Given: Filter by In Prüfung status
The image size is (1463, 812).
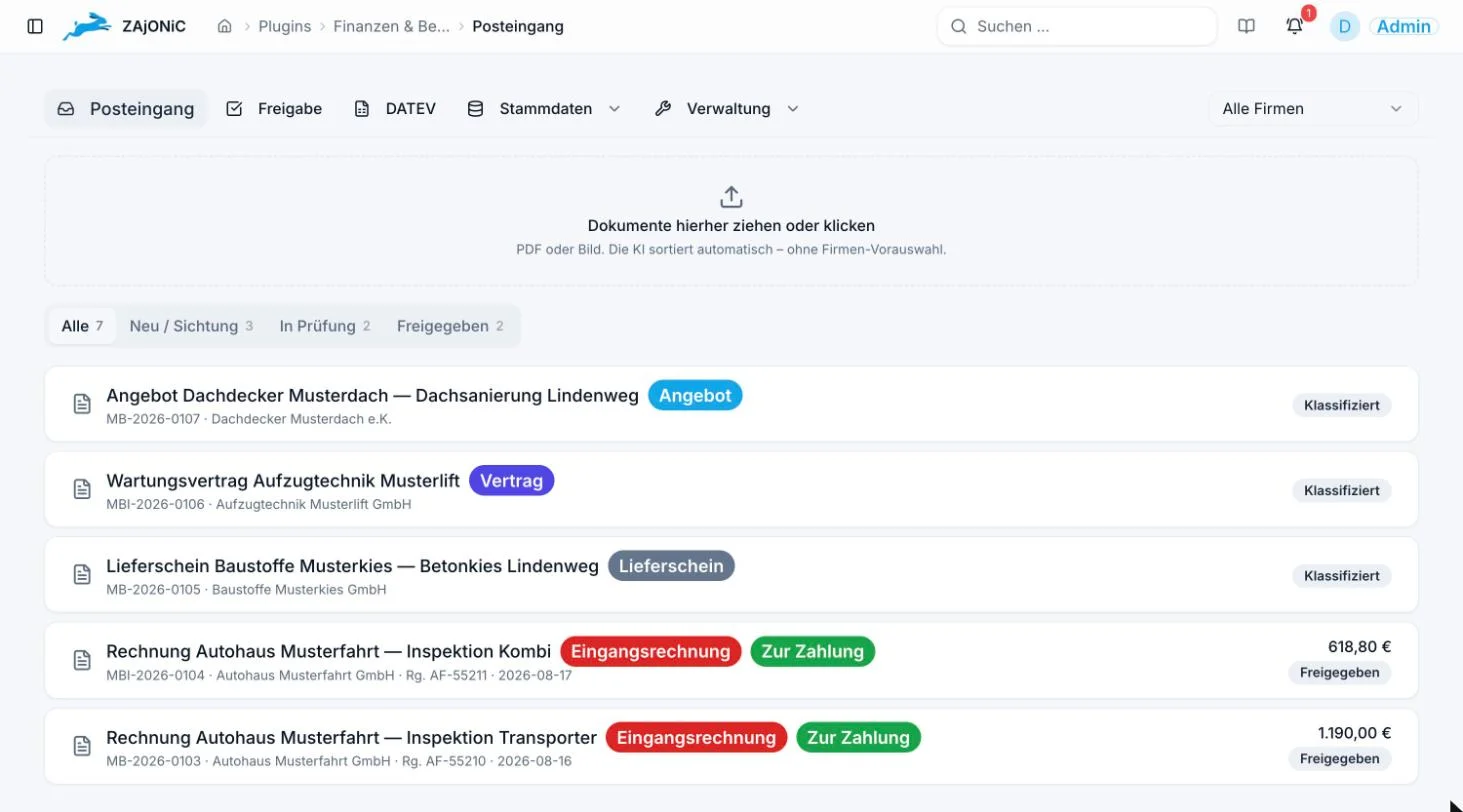Looking at the screenshot, I should click(325, 326).
